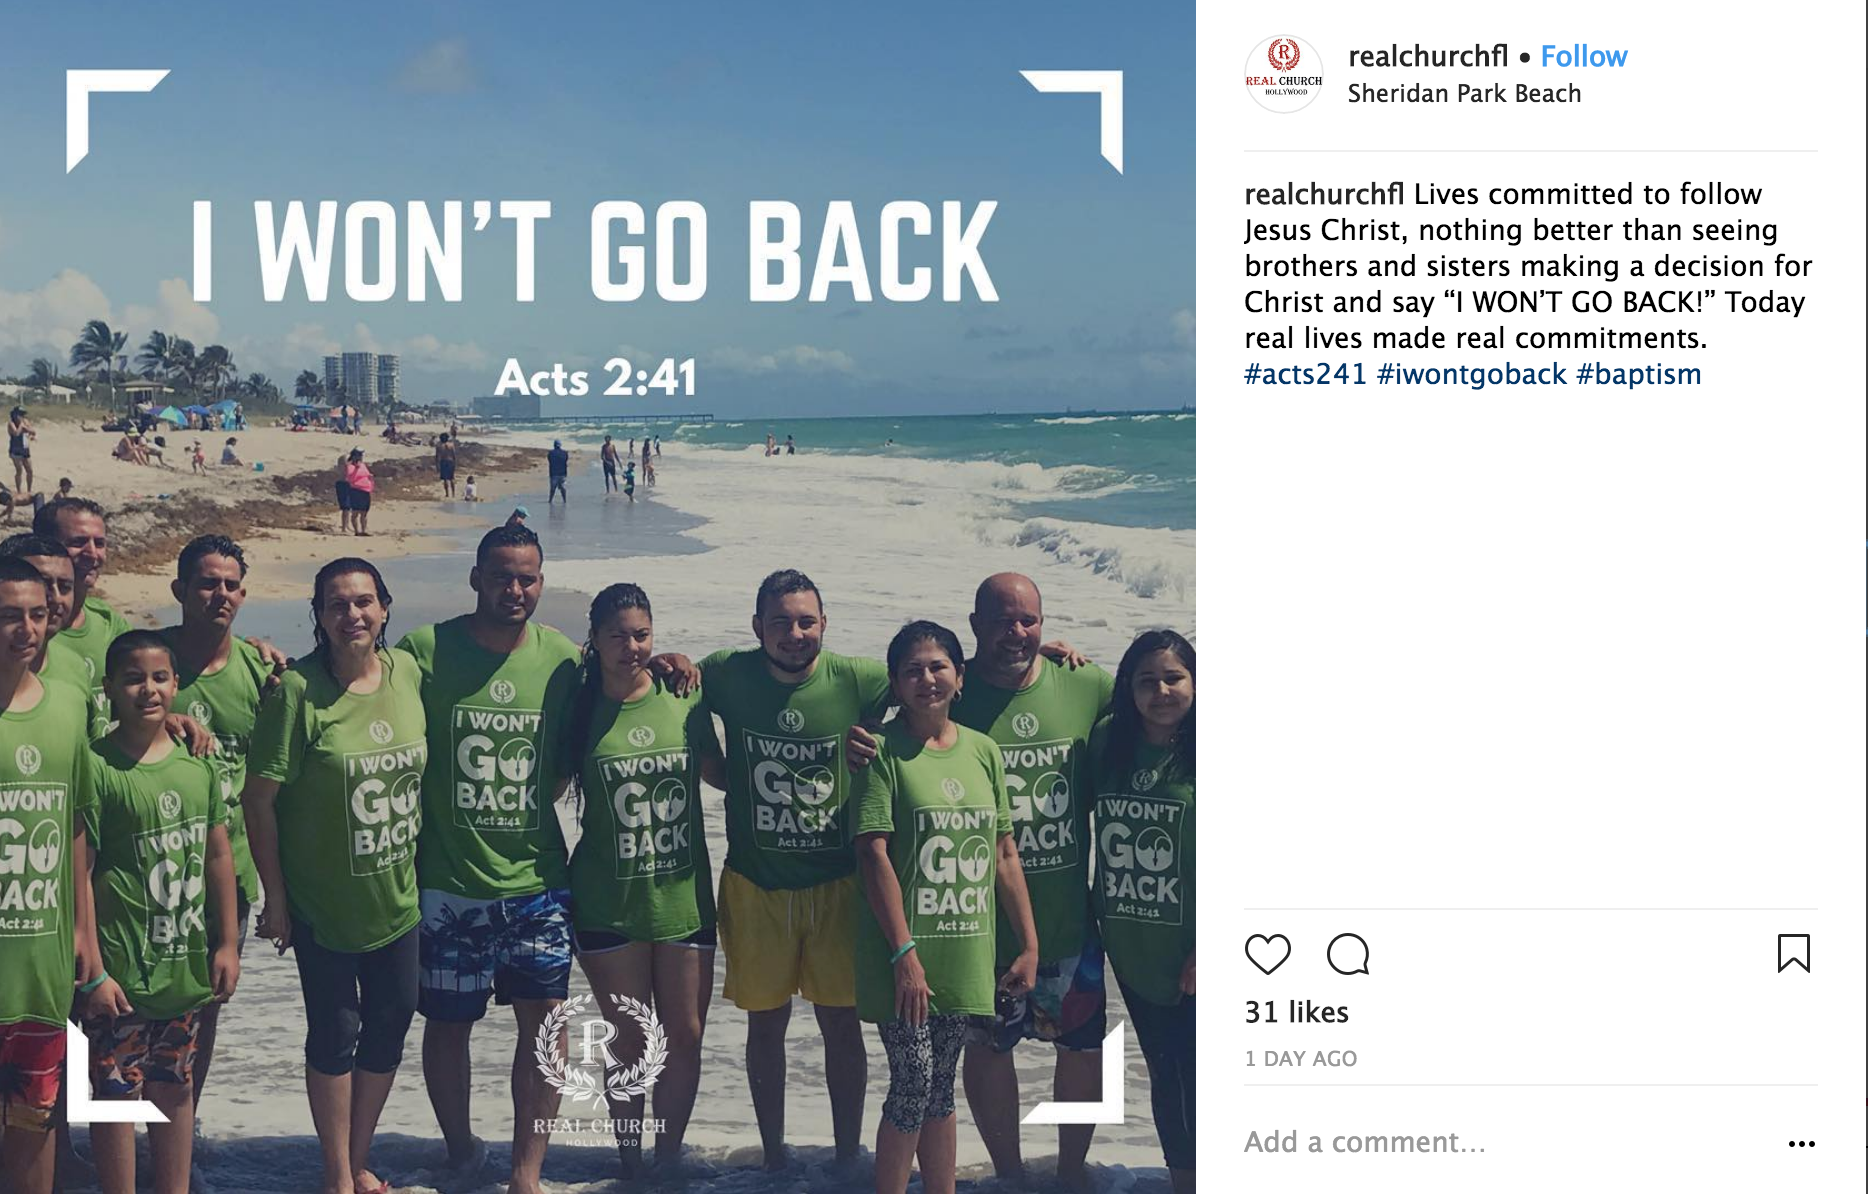
Task: Open the #iwontgoback hashtag
Action: click(1471, 374)
